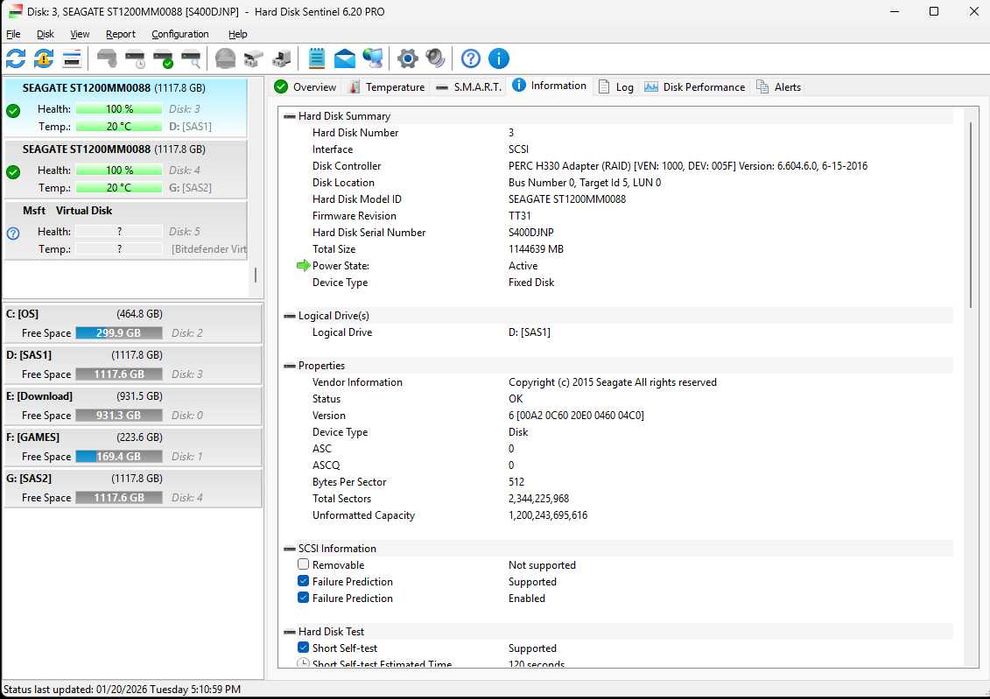Switch to the S.M.A.R.T. tab

pos(468,87)
